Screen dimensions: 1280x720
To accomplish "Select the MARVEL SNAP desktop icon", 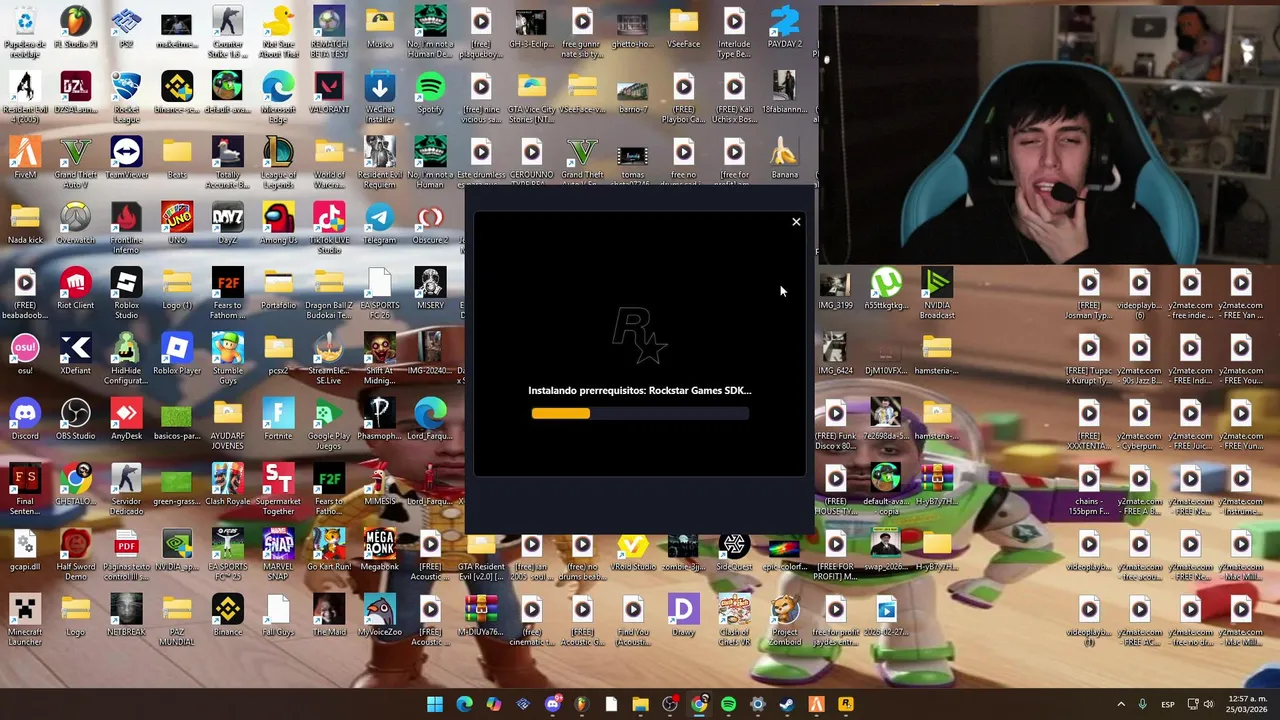I will pos(278,553).
